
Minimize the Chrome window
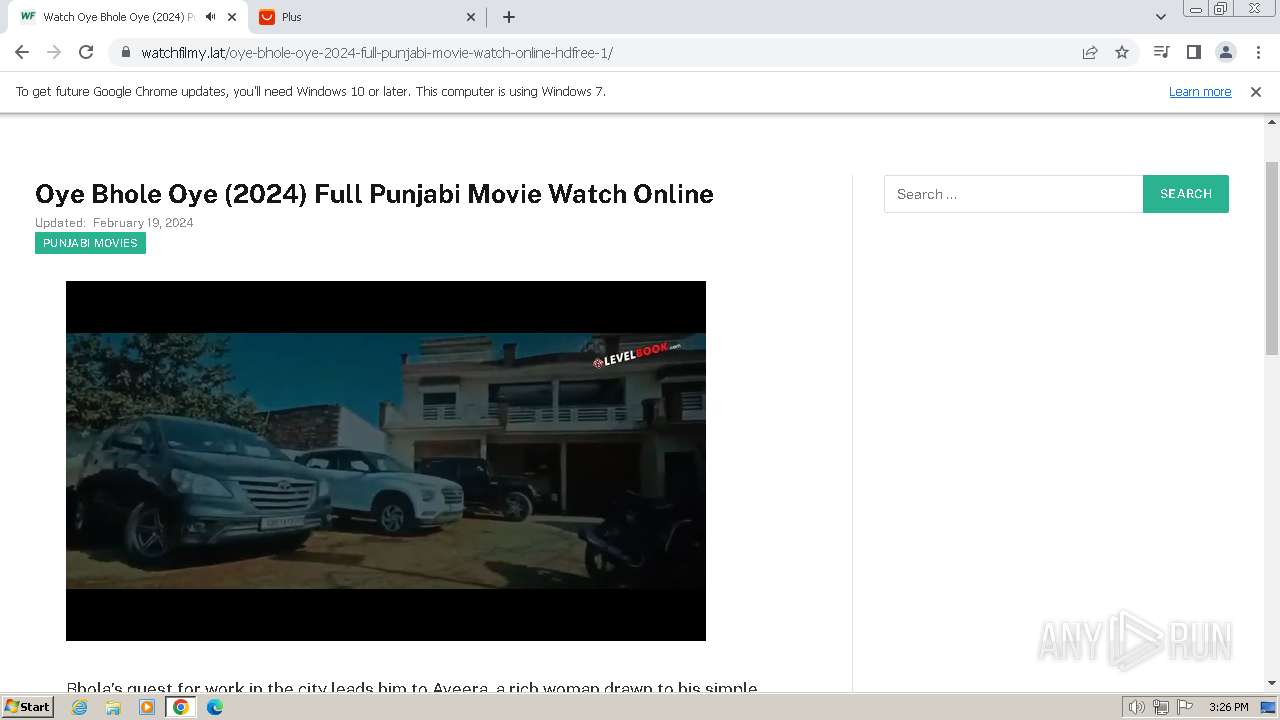pos(1195,9)
